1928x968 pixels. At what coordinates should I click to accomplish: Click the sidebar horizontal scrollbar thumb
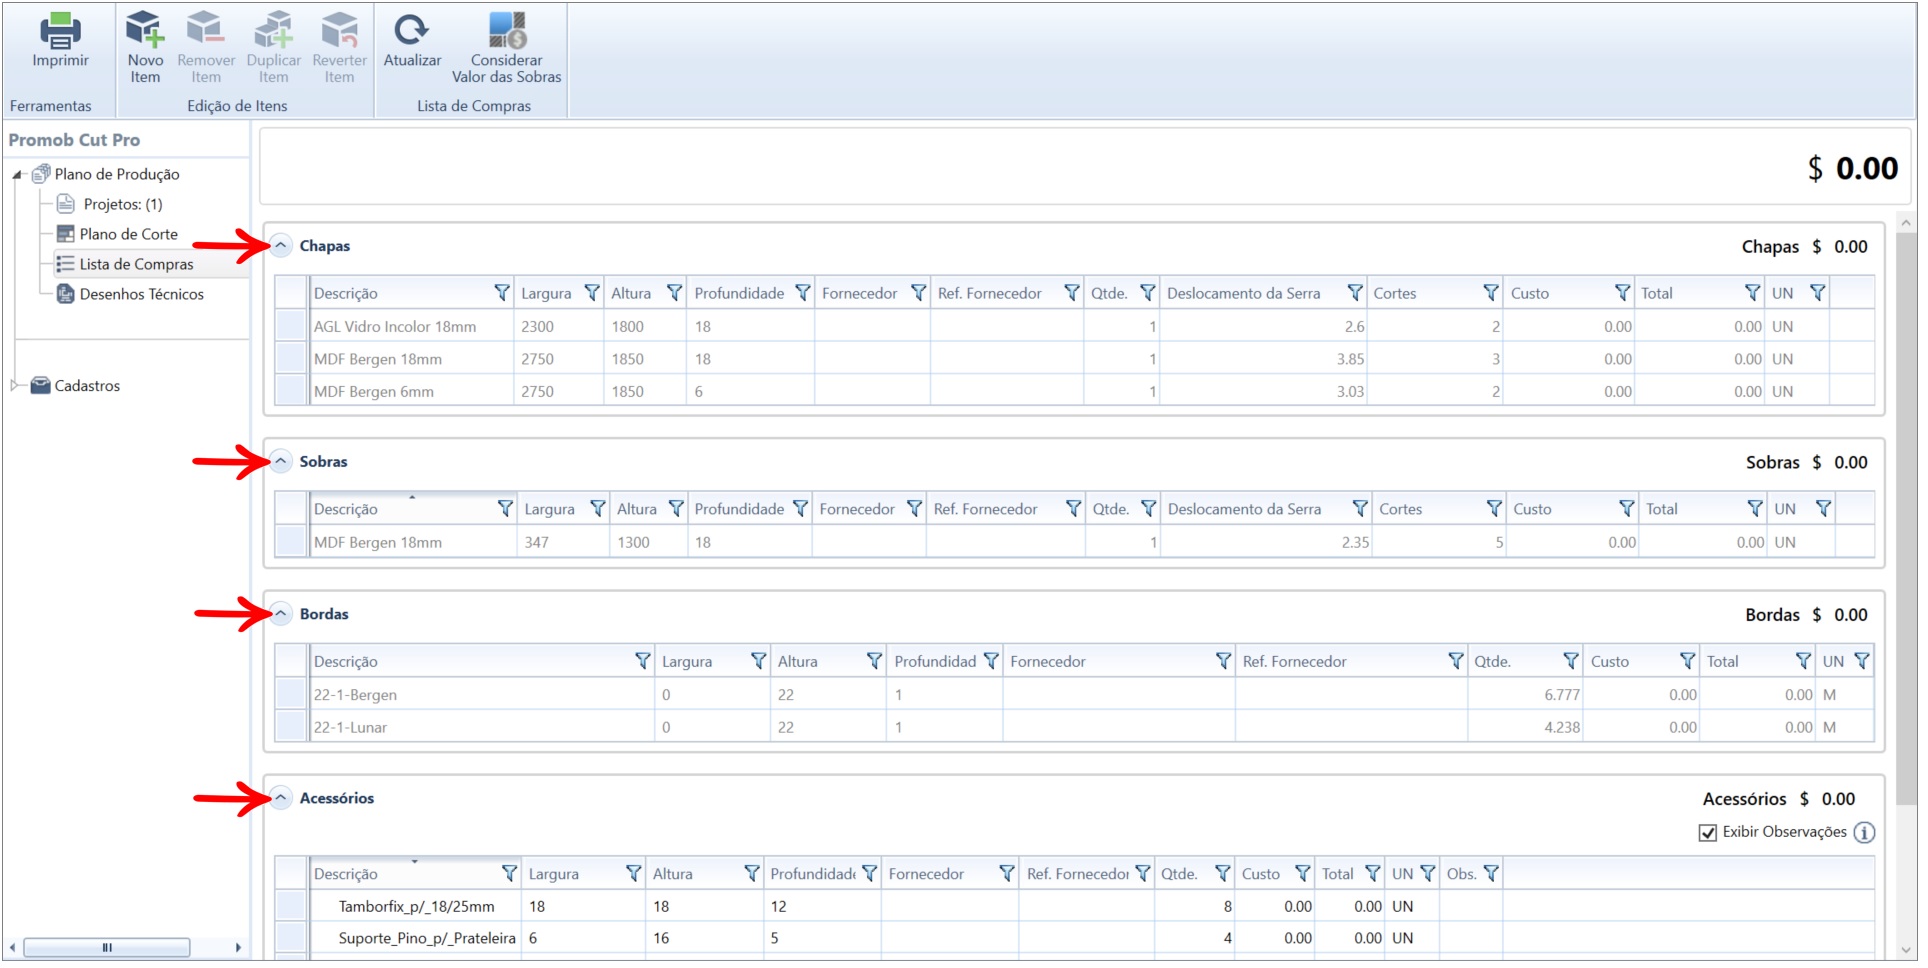pyautogui.click(x=107, y=947)
